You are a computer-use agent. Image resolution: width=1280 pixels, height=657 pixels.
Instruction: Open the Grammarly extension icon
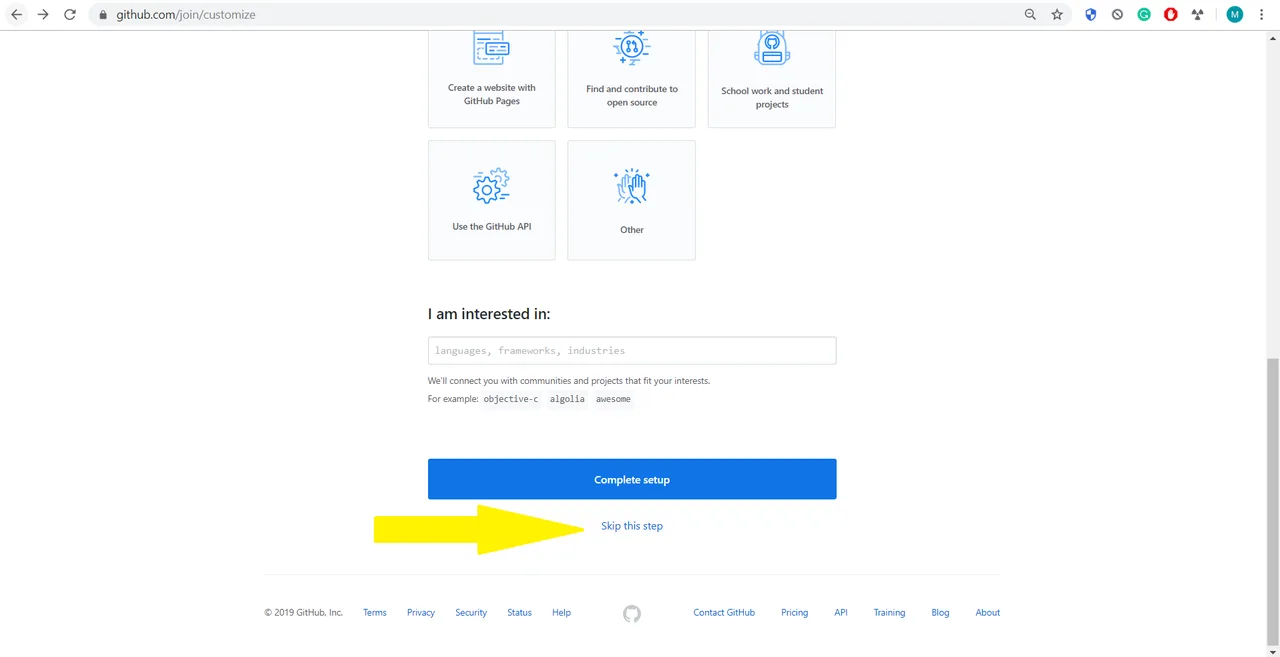pos(1144,15)
